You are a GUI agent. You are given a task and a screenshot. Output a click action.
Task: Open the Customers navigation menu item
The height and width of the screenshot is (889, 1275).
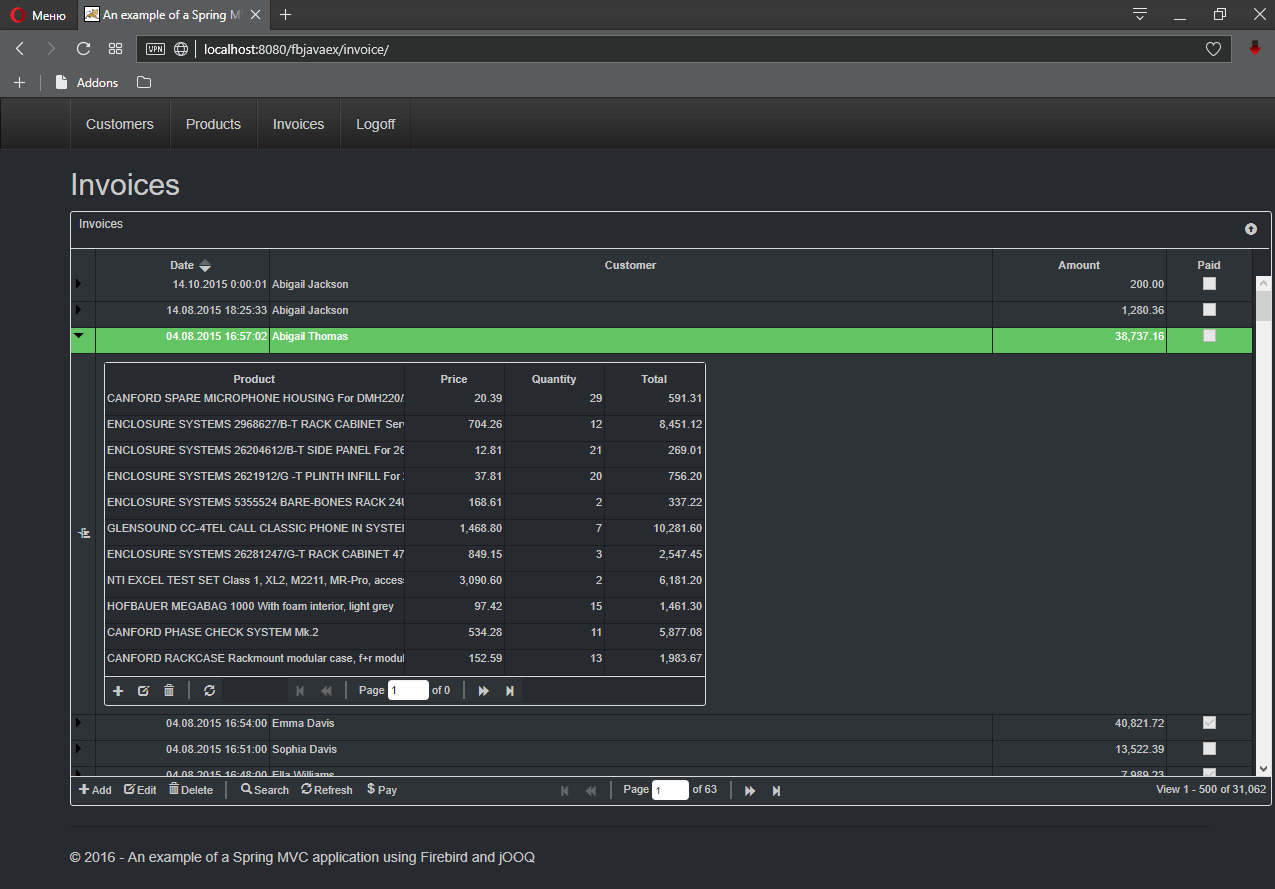tap(119, 123)
